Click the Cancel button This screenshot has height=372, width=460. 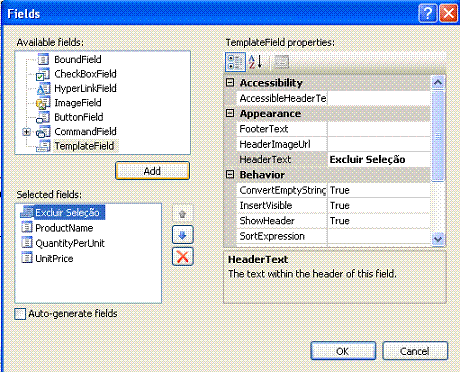point(415,351)
